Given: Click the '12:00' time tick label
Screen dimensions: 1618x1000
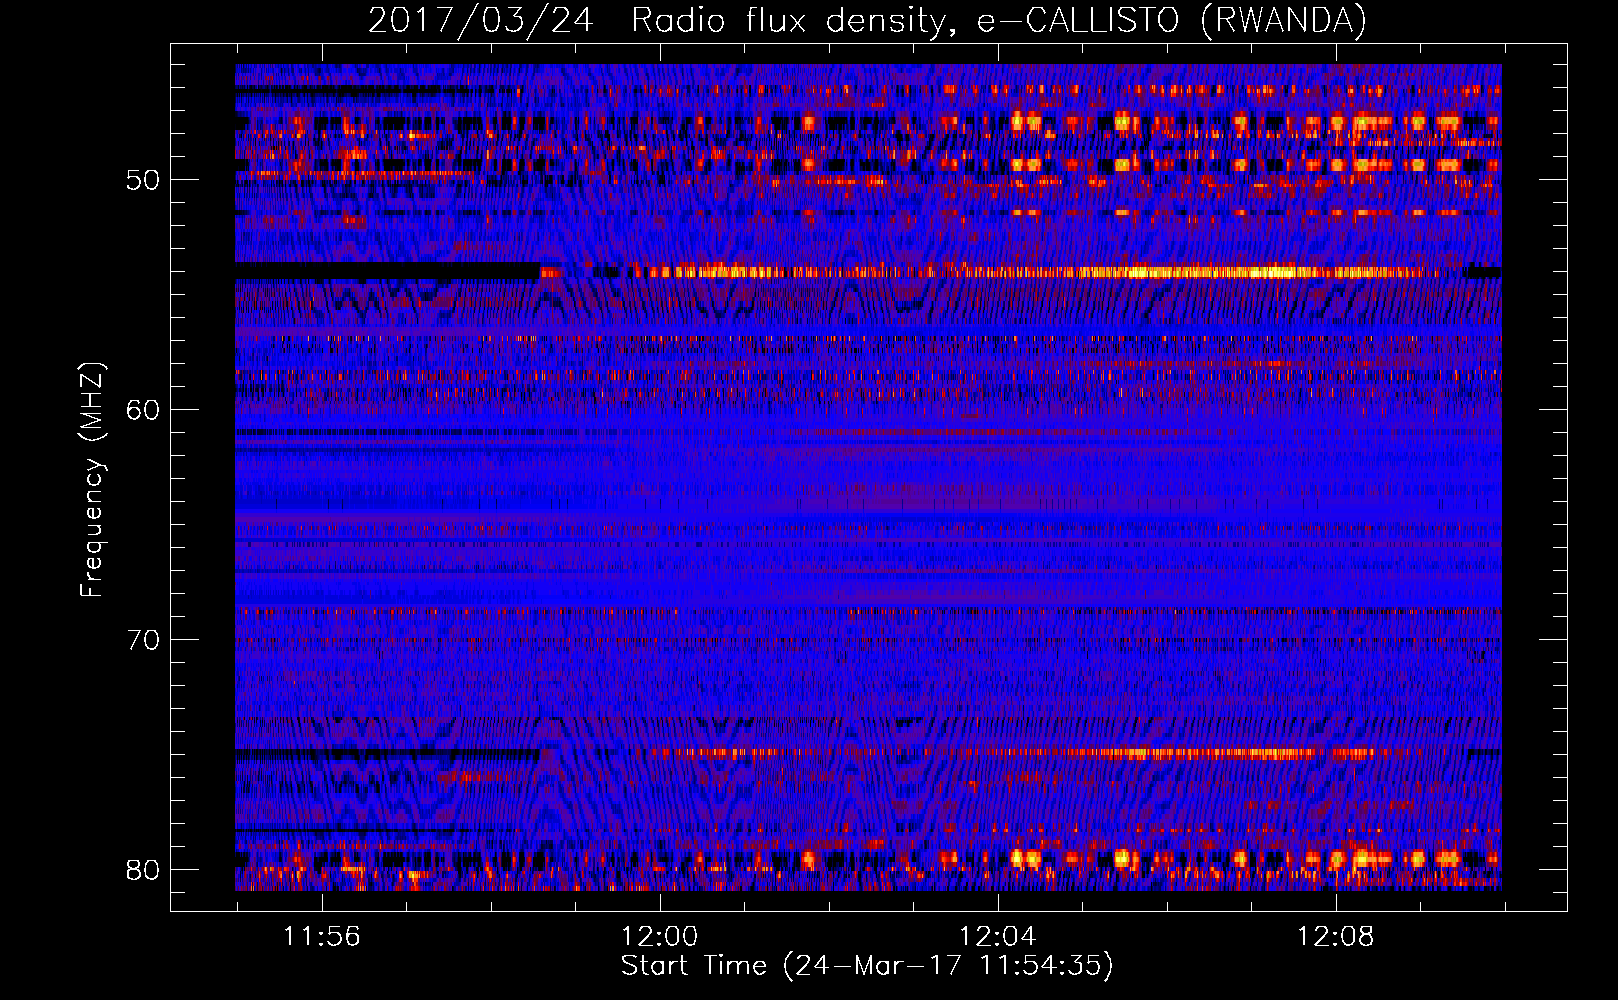Looking at the screenshot, I should pos(659,937).
